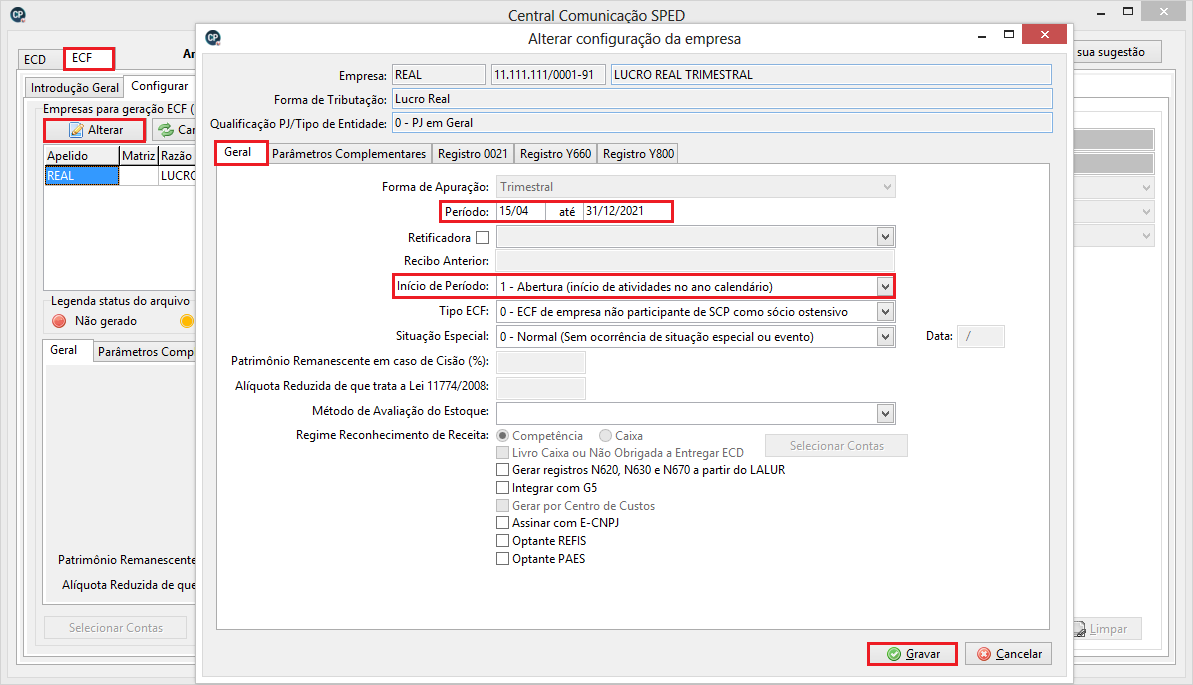Switch to the Registro Y800 tab
This screenshot has height=685, width=1193.
tap(638, 154)
